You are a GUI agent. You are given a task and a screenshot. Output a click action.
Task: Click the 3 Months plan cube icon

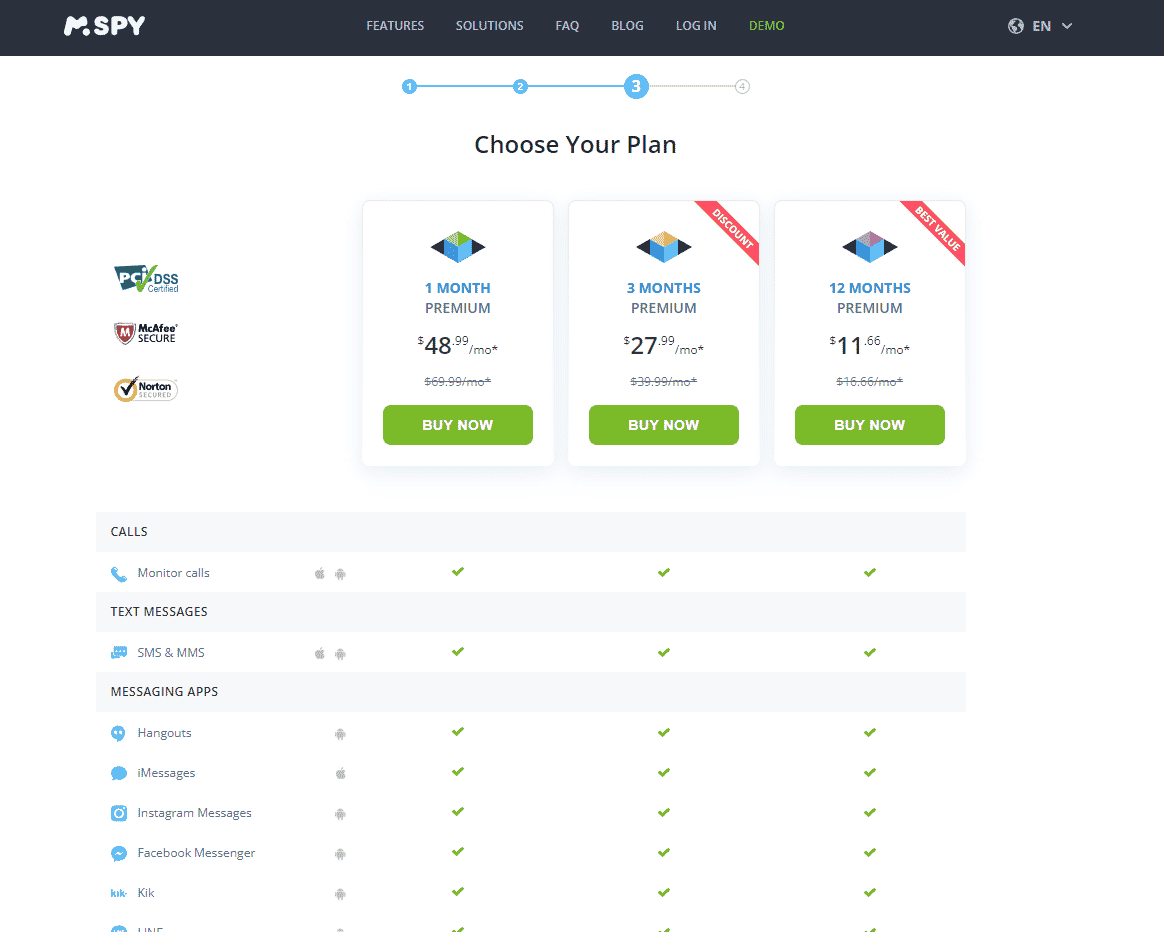click(x=664, y=247)
